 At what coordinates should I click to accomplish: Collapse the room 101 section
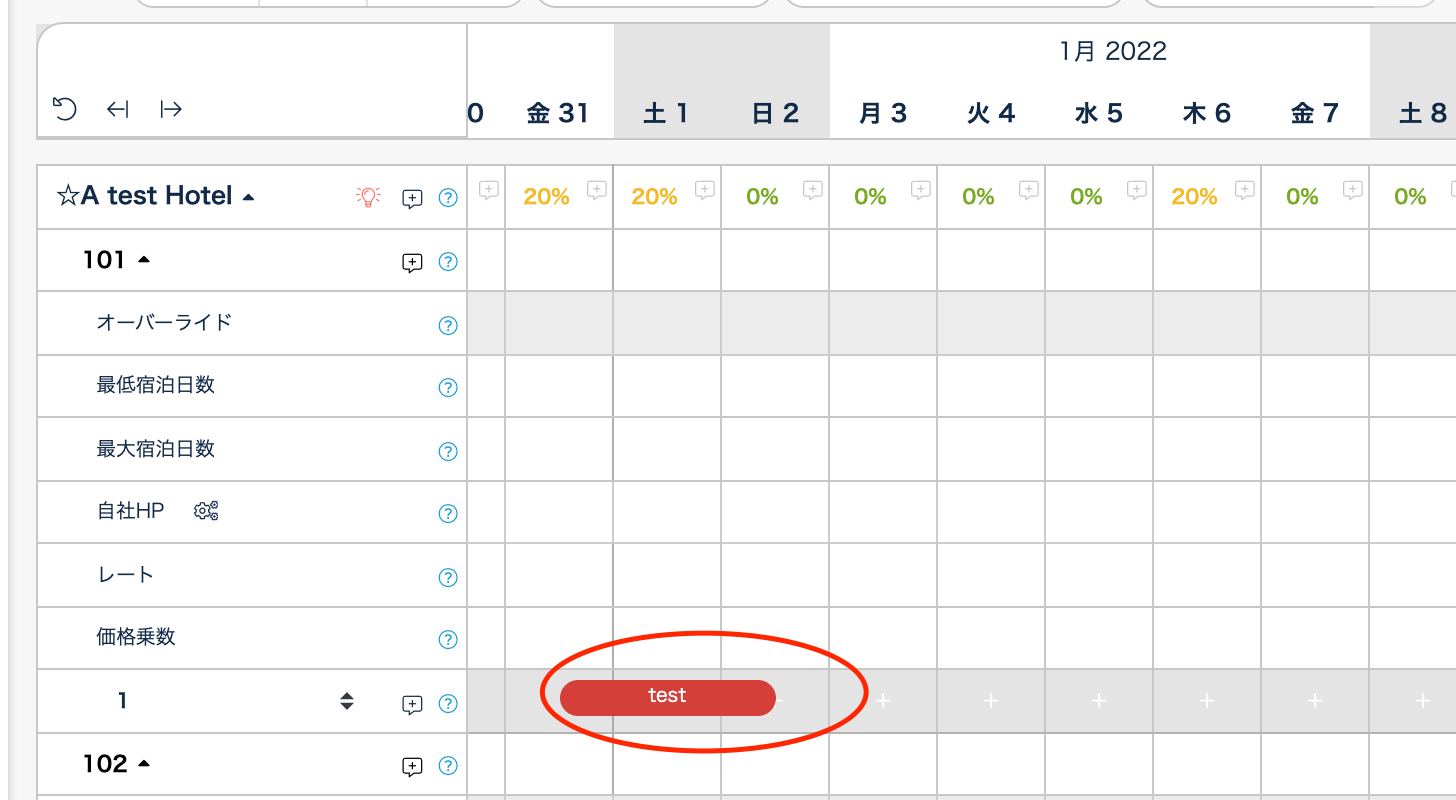(x=144, y=260)
